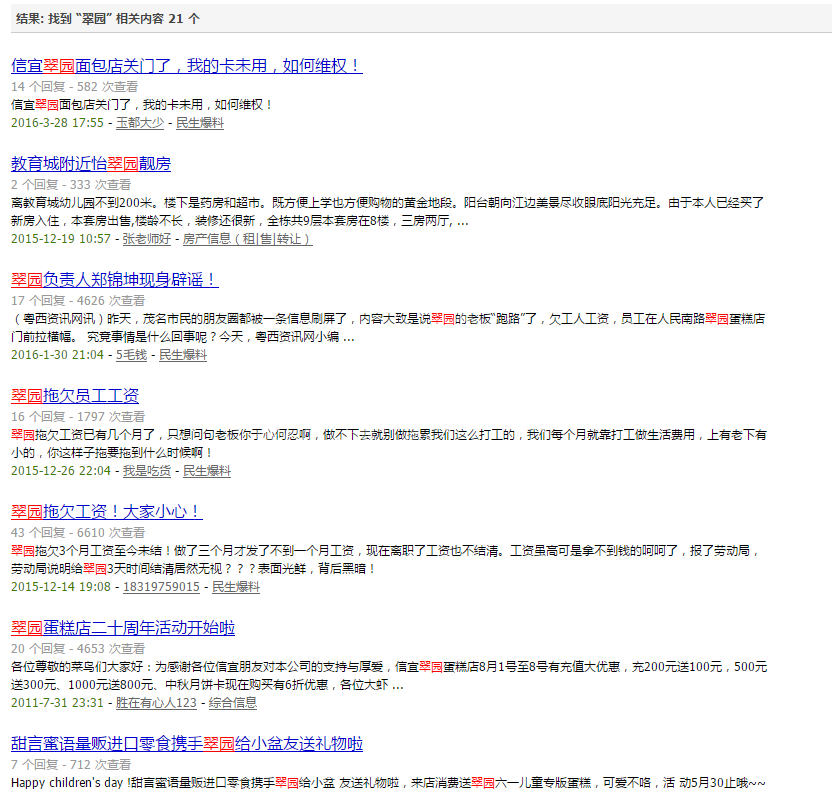
Task: Click the result count text 找到“翠园”相关内容 21 个
Action: (x=124, y=19)
